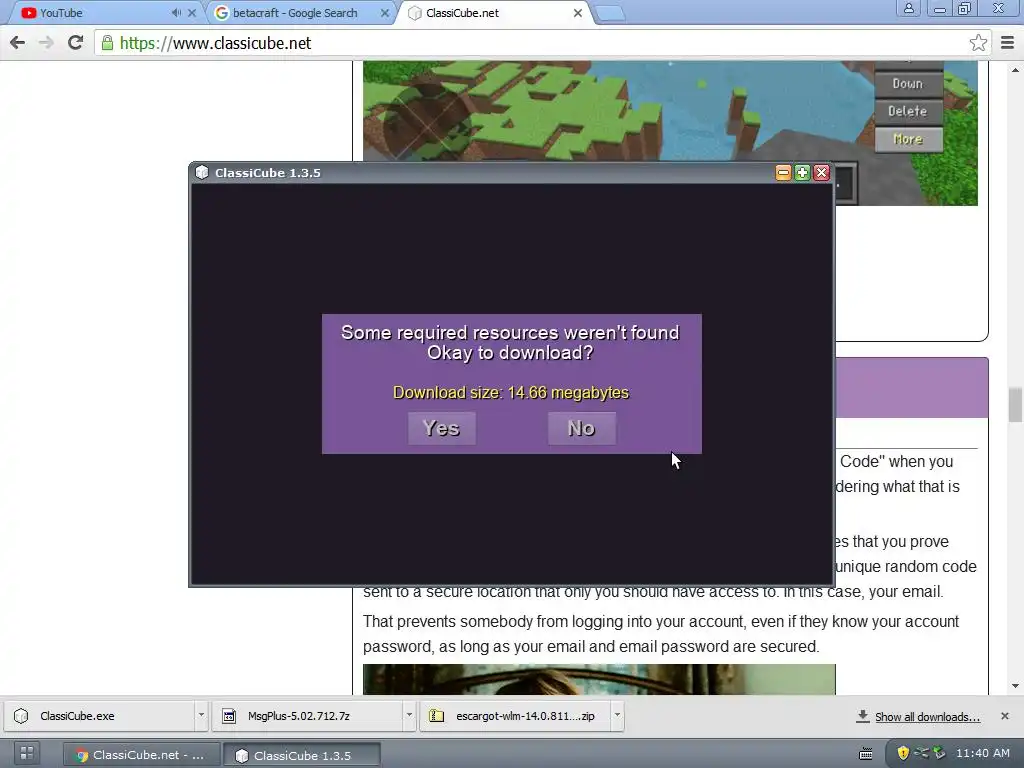Close the ClassiCube 1.3.5 window
Screen dimensions: 1024x768
click(822, 172)
